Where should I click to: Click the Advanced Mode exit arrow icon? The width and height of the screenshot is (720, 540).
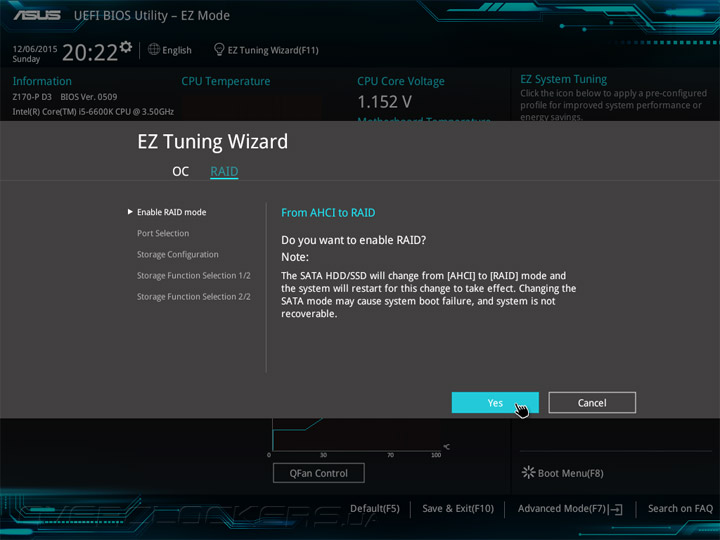[616, 509]
